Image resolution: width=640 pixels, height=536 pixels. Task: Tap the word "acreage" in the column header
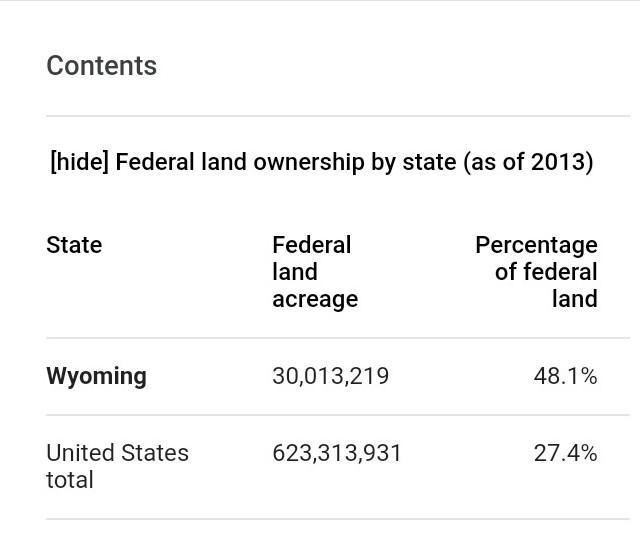[x=314, y=299]
